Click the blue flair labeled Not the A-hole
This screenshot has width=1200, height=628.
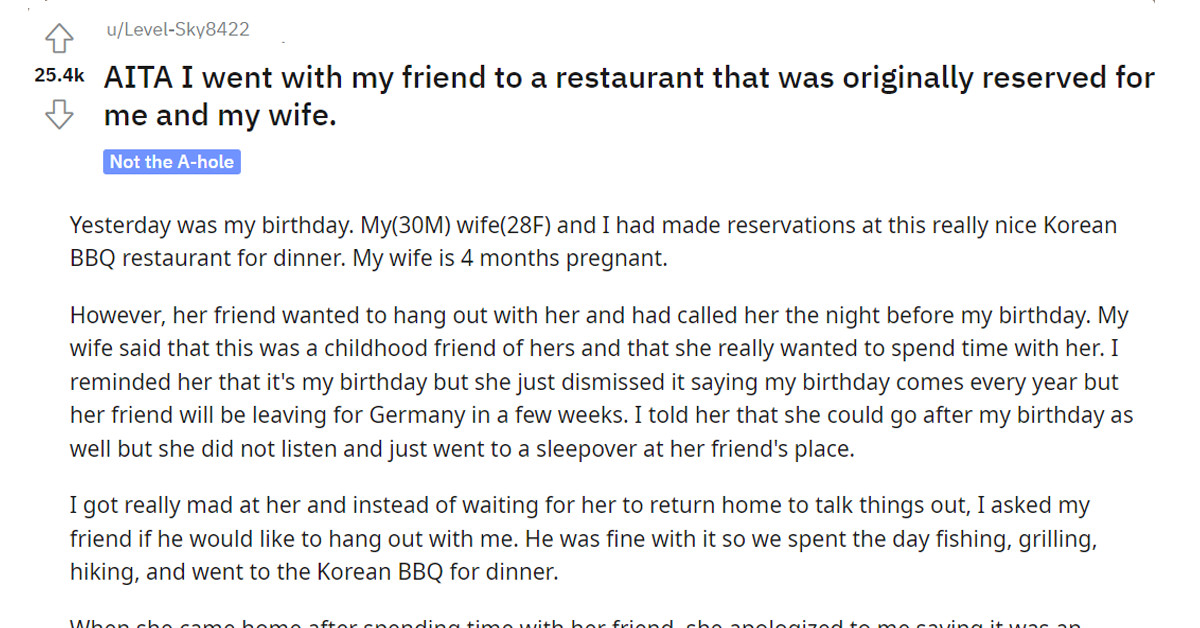(x=171, y=161)
